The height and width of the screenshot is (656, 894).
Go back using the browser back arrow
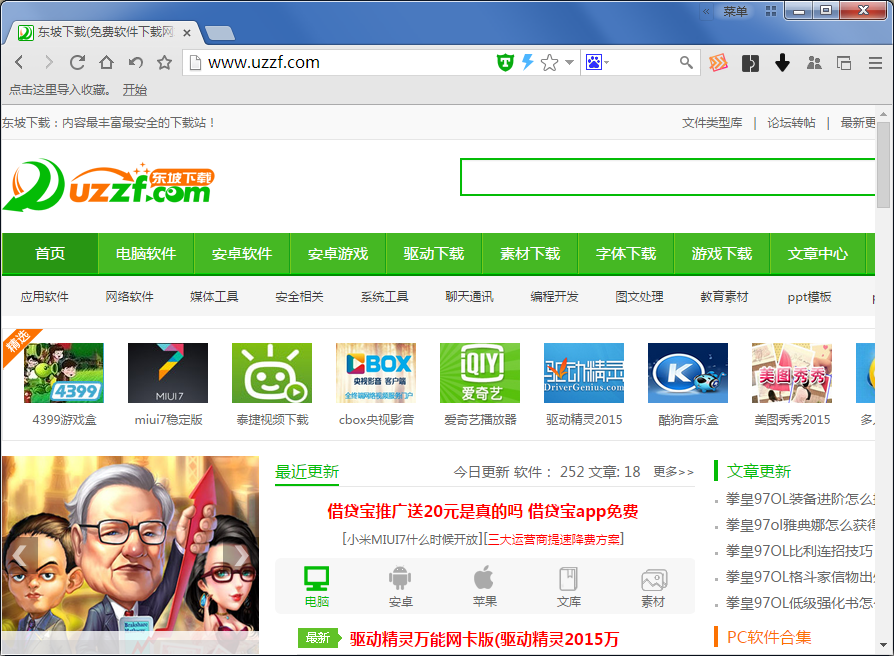coord(19,62)
